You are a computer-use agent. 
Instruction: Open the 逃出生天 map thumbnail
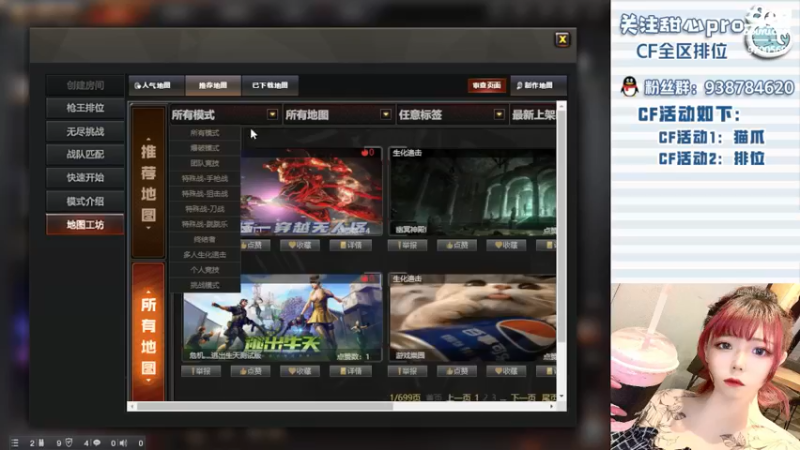(282, 317)
